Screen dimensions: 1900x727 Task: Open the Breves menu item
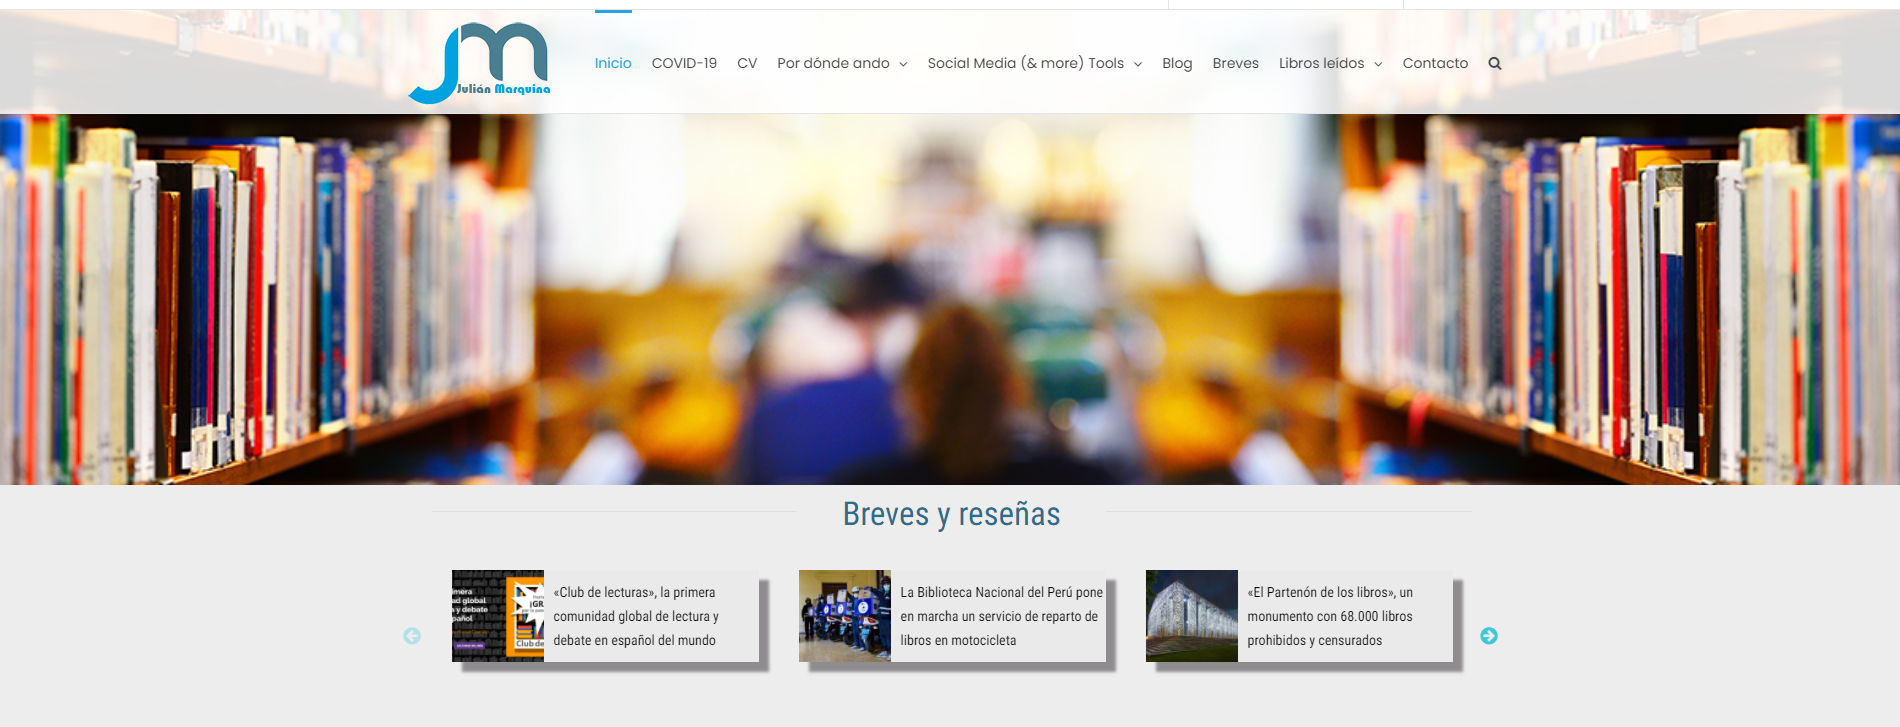1235,64
